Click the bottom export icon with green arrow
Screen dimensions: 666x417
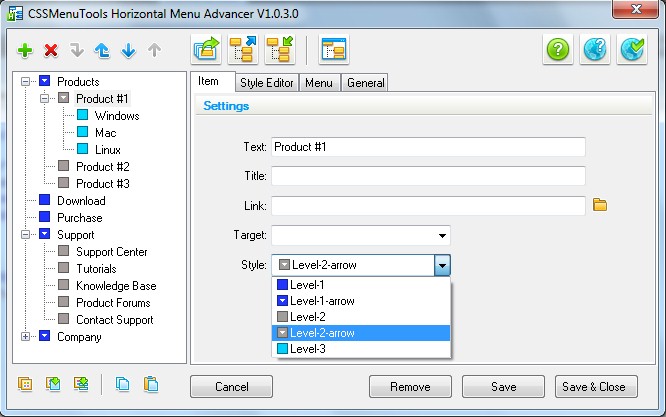pyautogui.click(x=81, y=384)
